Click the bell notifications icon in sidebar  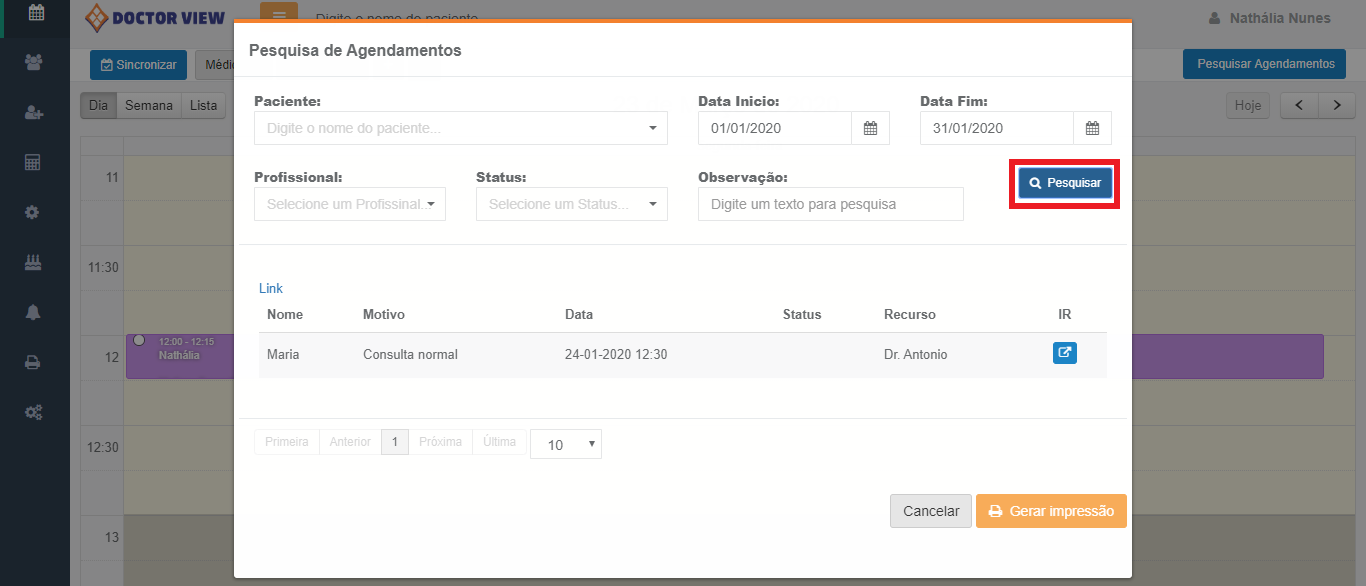point(33,312)
